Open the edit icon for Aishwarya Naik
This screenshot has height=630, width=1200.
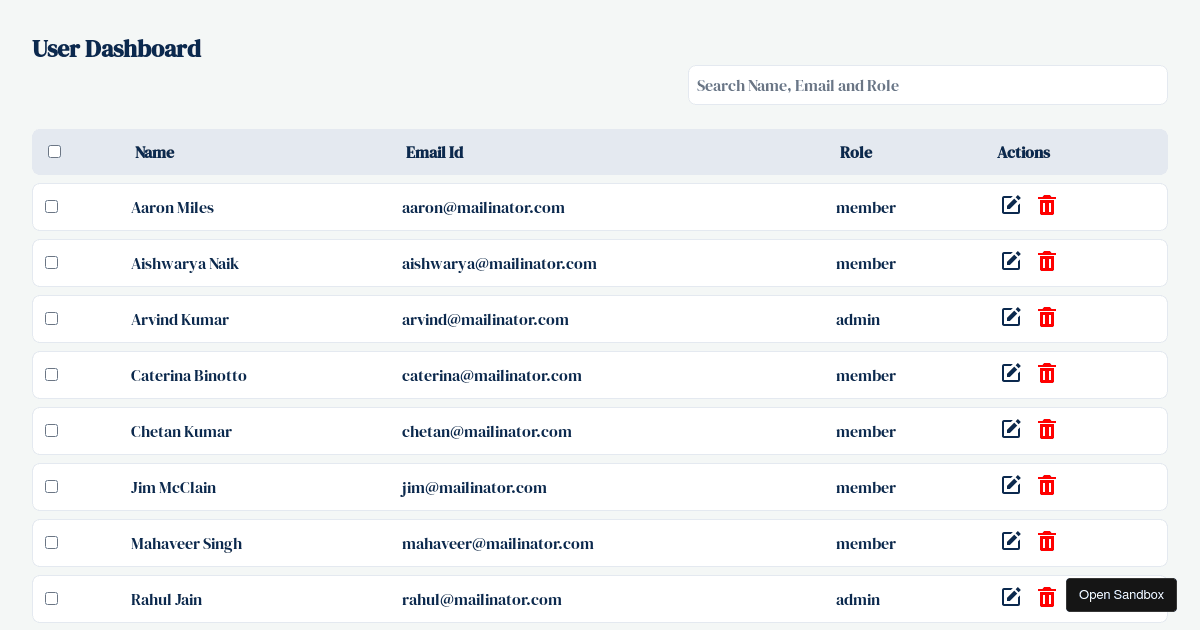(x=1011, y=261)
